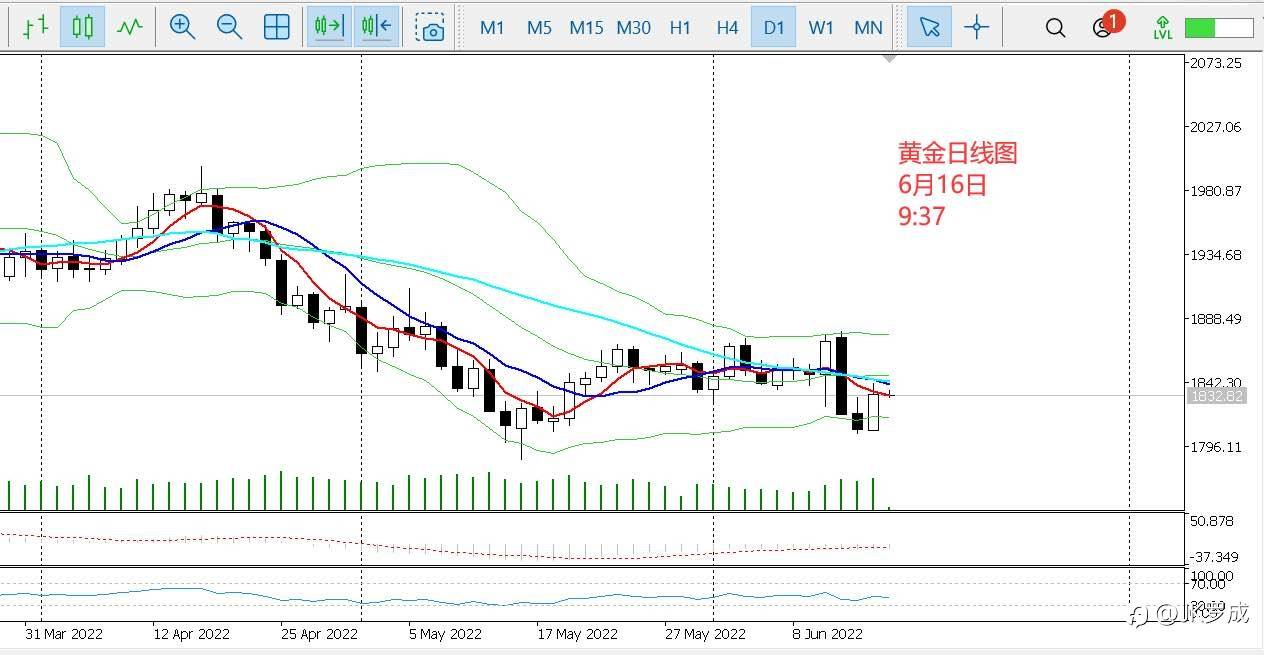Click price scale value 1796.11
The image size is (1264, 655).
coord(1215,447)
